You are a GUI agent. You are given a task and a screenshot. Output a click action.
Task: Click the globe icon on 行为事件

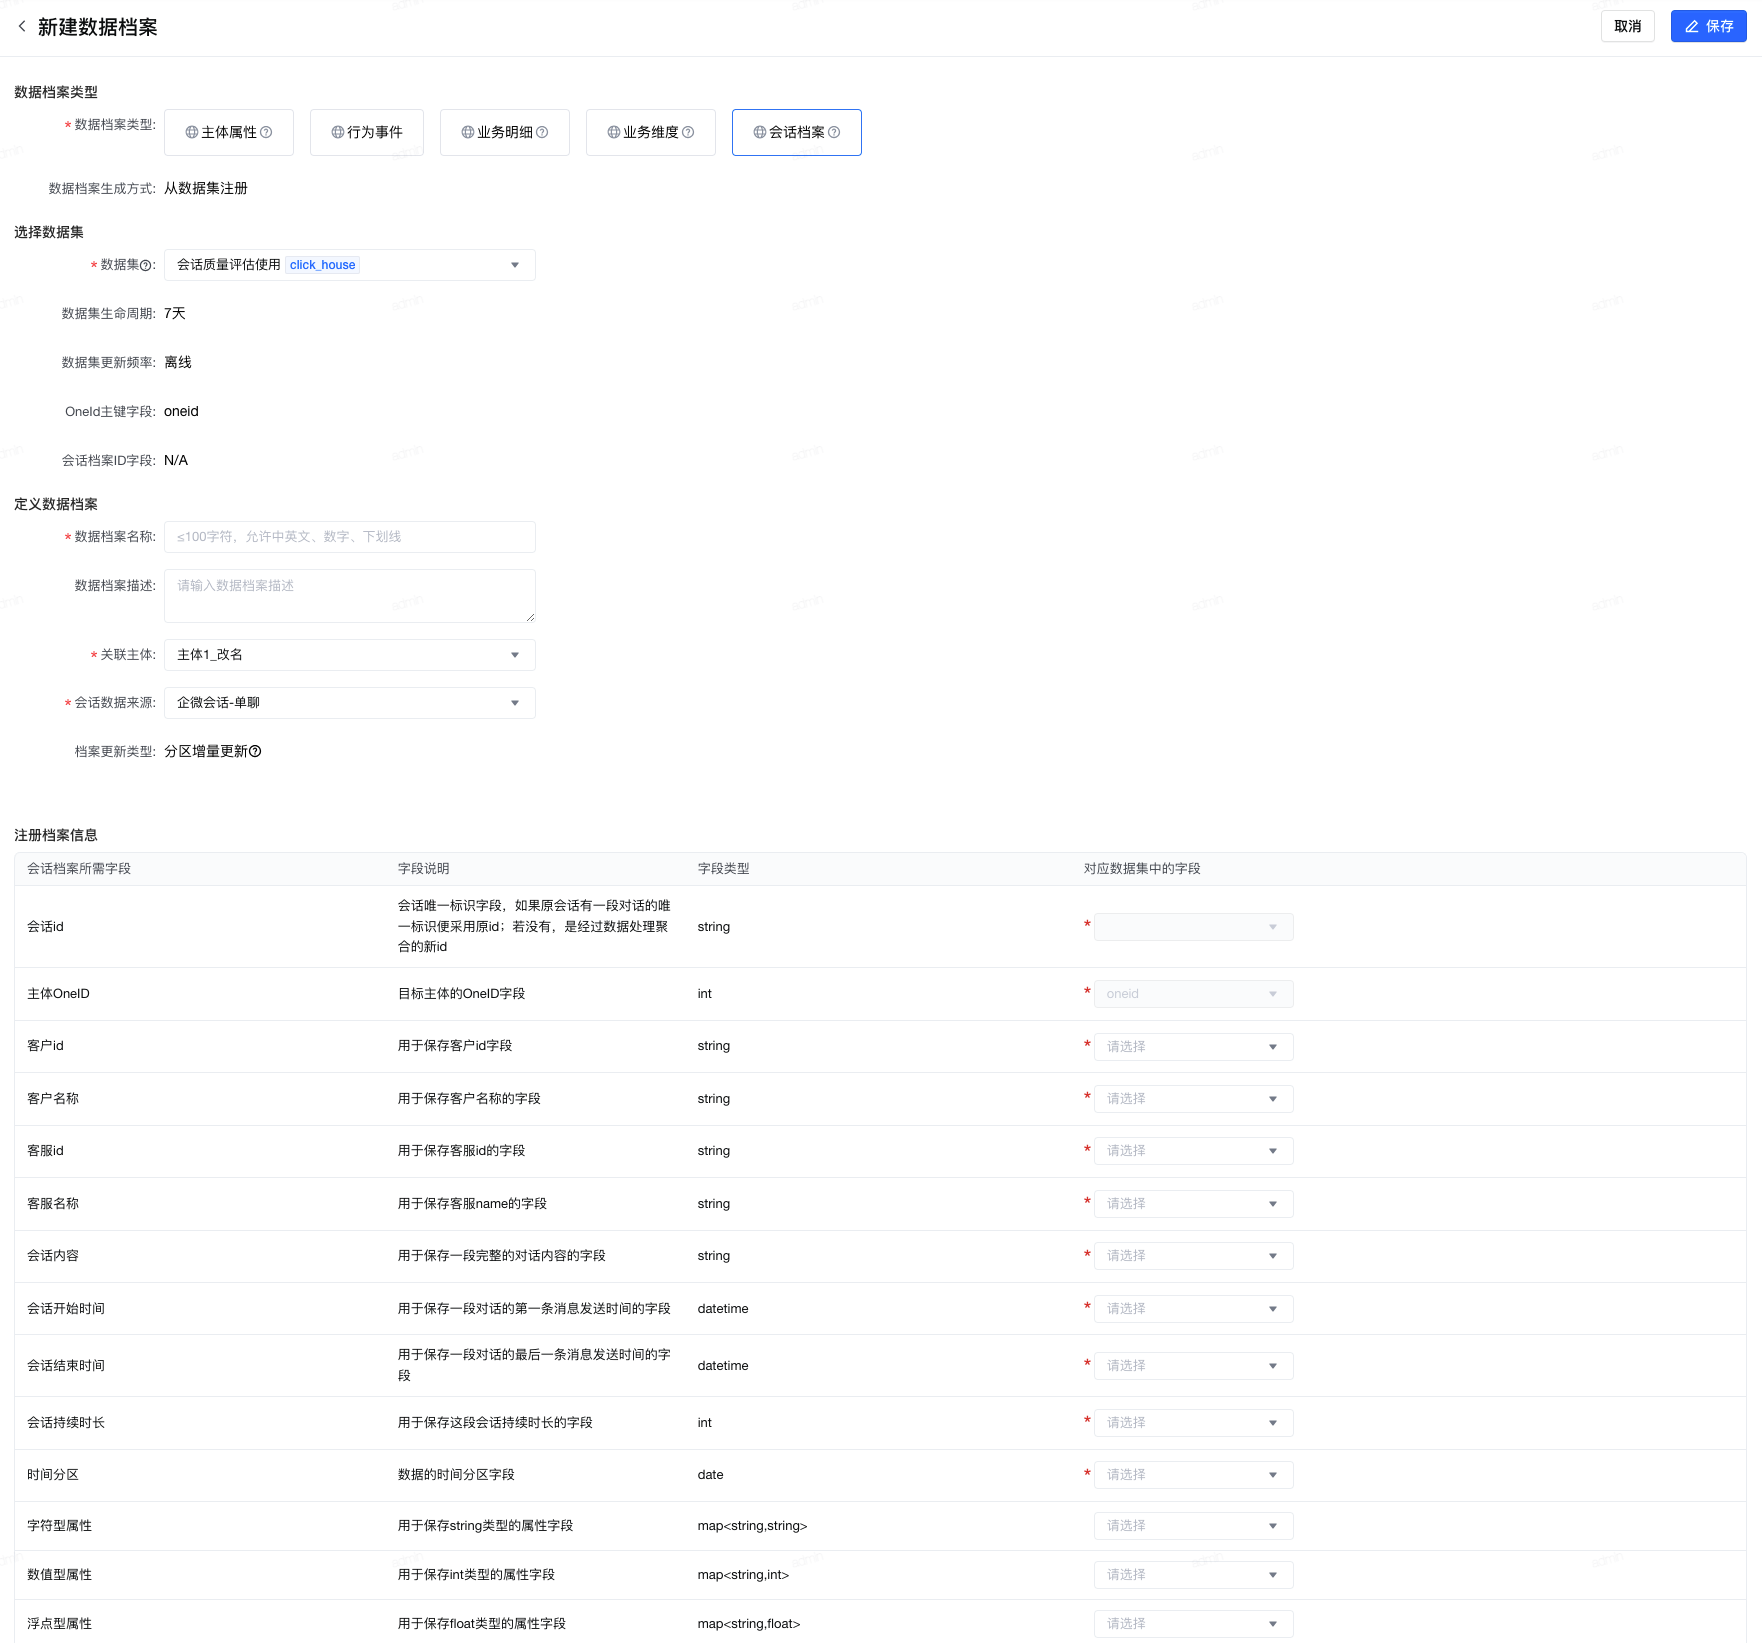pyautogui.click(x=338, y=132)
